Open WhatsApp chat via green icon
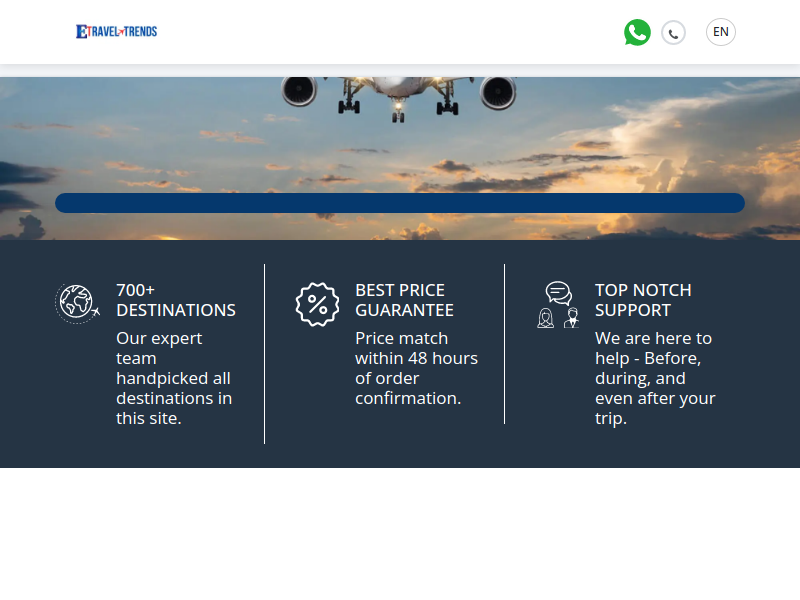Image resolution: width=800 pixels, height=600 pixels. 637,32
